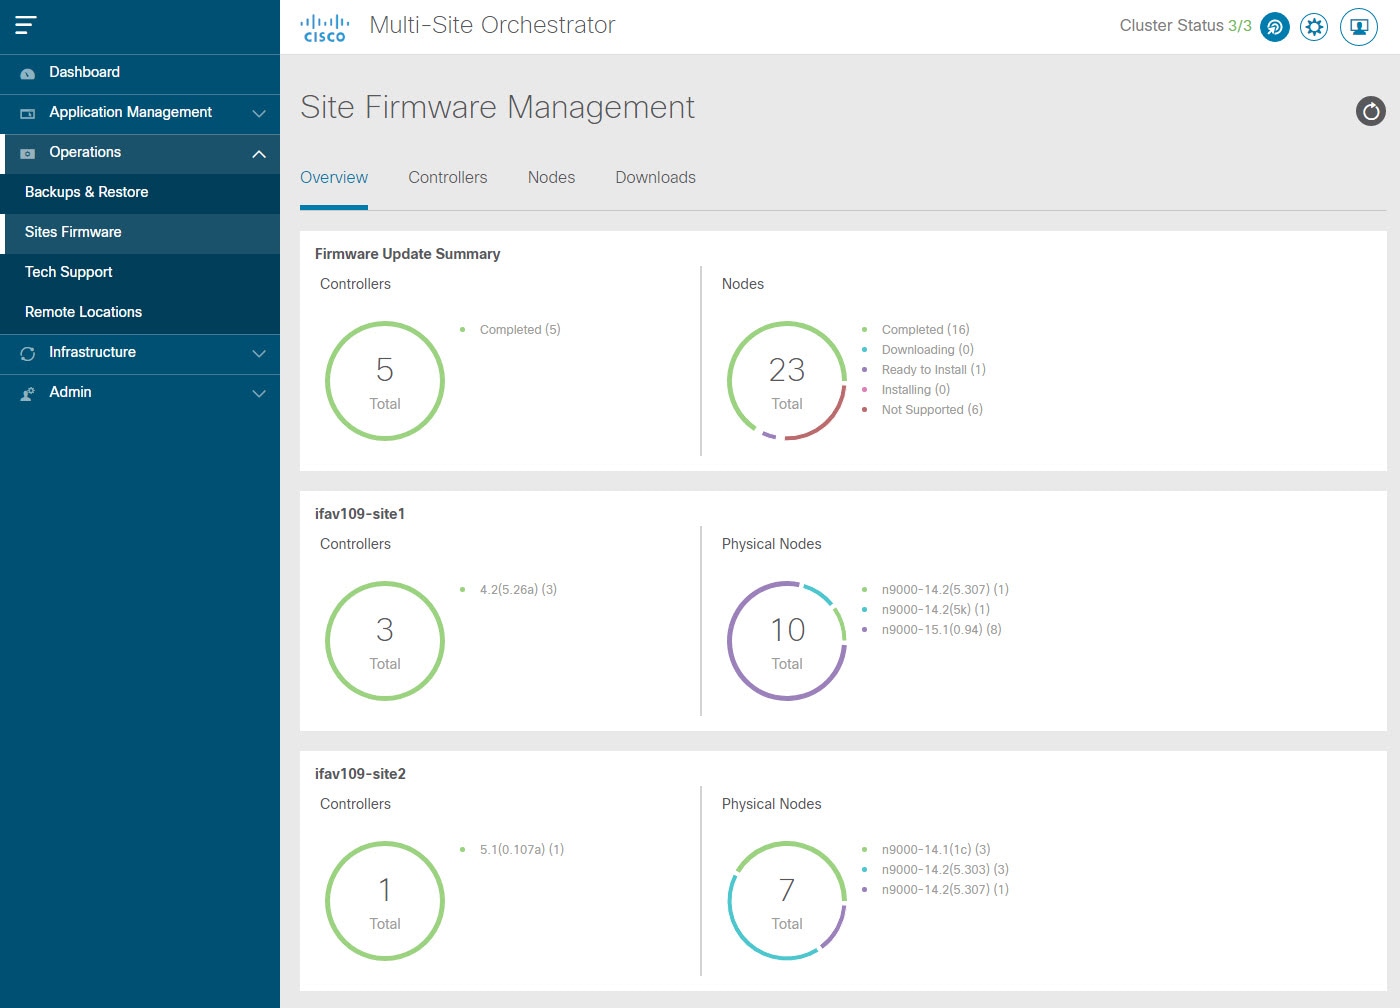
Task: Click the Admin user-gear icon
Action: (x=28, y=393)
